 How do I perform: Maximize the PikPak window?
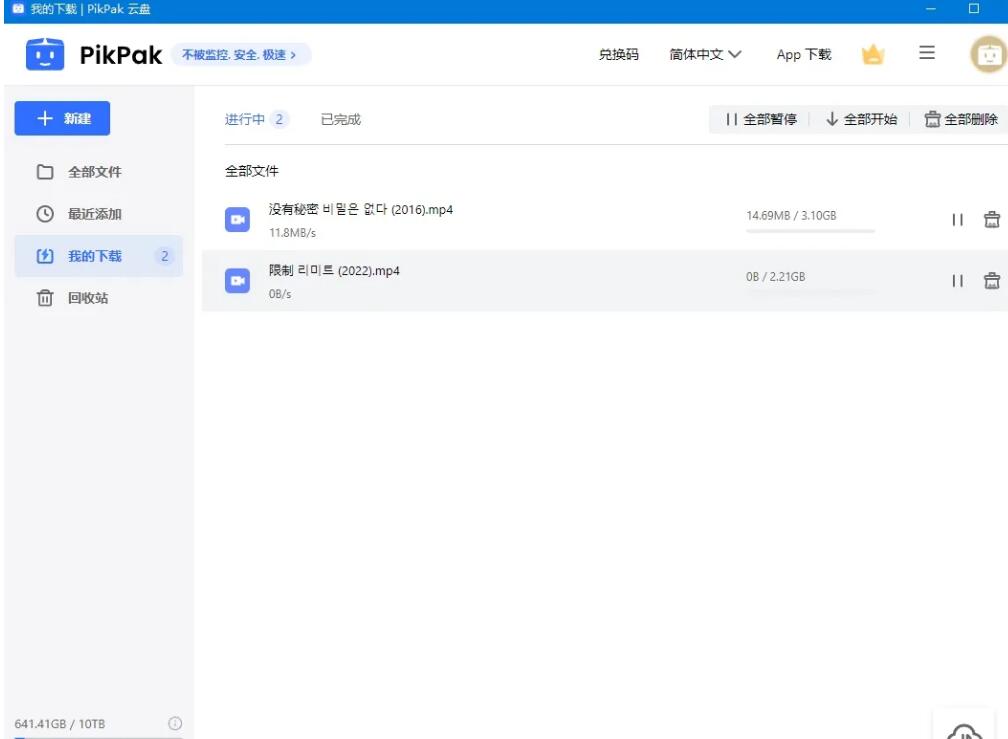[x=974, y=8]
